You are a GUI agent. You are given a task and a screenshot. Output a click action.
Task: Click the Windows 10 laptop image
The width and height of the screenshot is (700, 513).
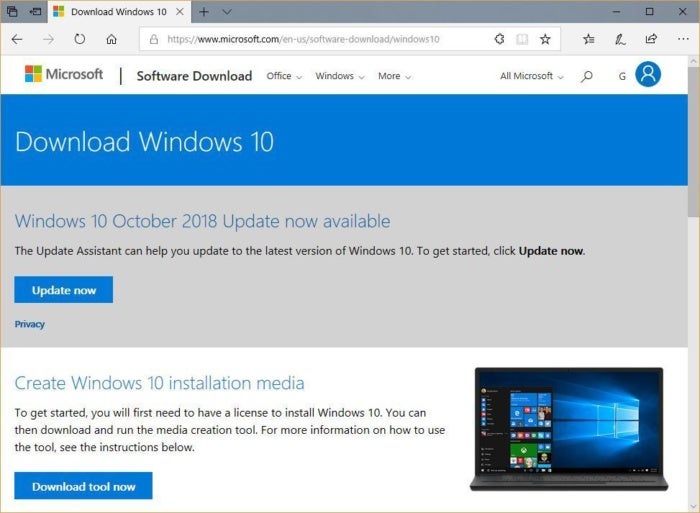(569, 429)
